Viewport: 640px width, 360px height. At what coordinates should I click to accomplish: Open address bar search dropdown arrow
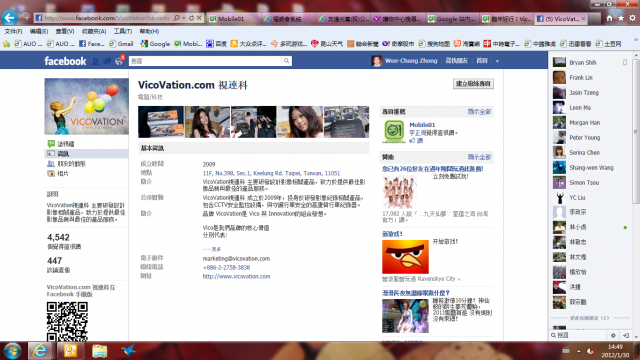184,18
